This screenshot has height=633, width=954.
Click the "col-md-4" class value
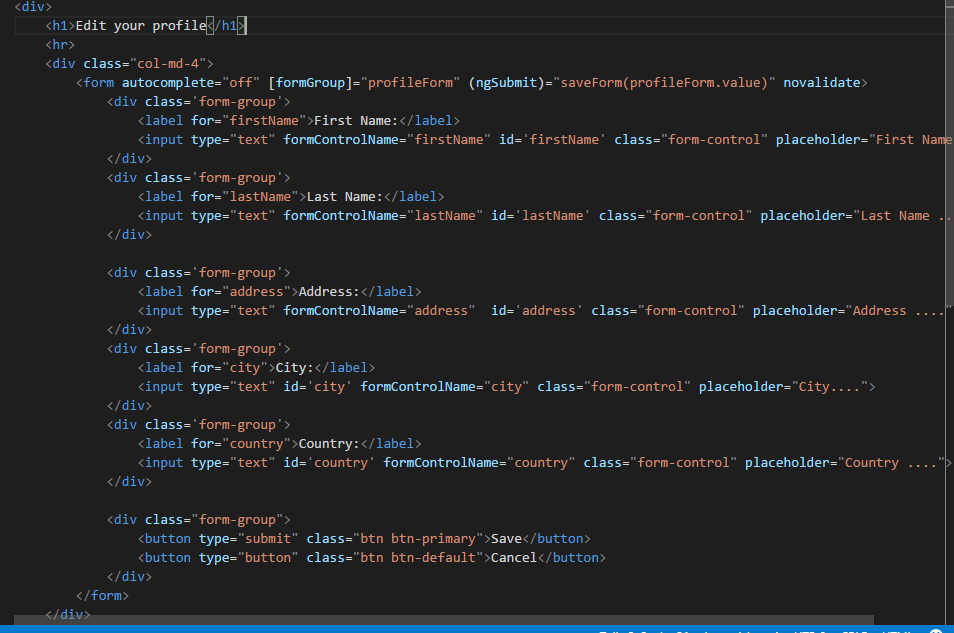click(x=168, y=63)
